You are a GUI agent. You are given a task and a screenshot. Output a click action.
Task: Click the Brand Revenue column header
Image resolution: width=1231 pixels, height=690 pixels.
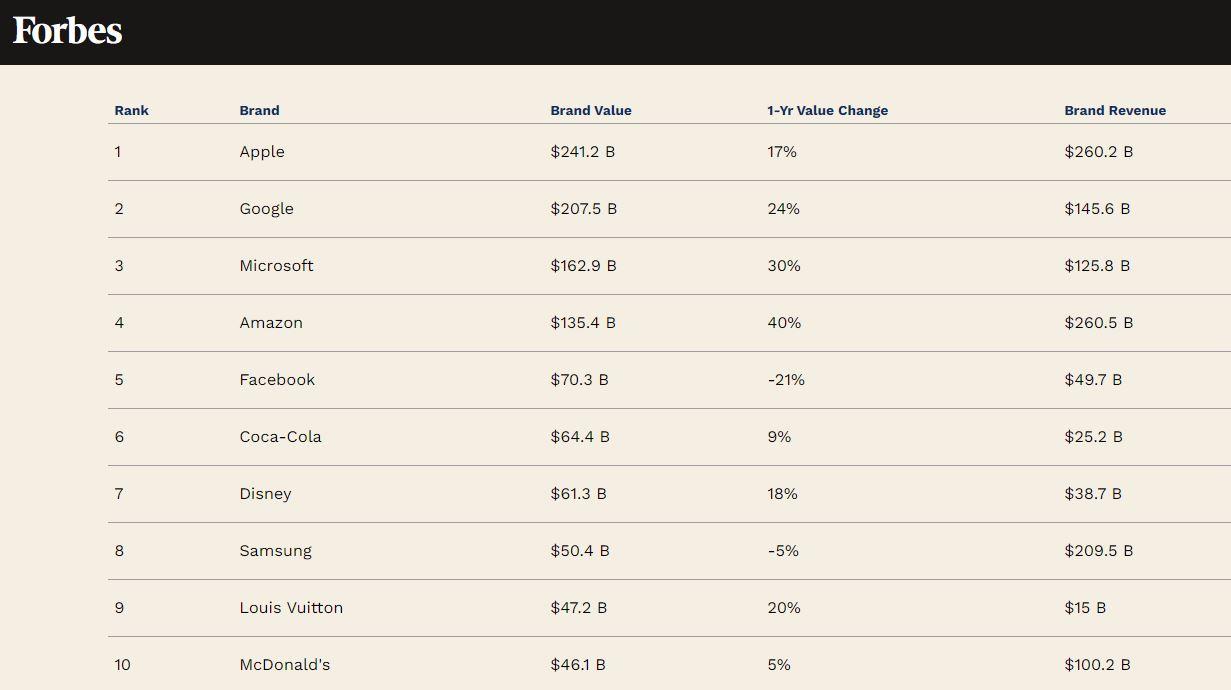pyautogui.click(x=1114, y=111)
